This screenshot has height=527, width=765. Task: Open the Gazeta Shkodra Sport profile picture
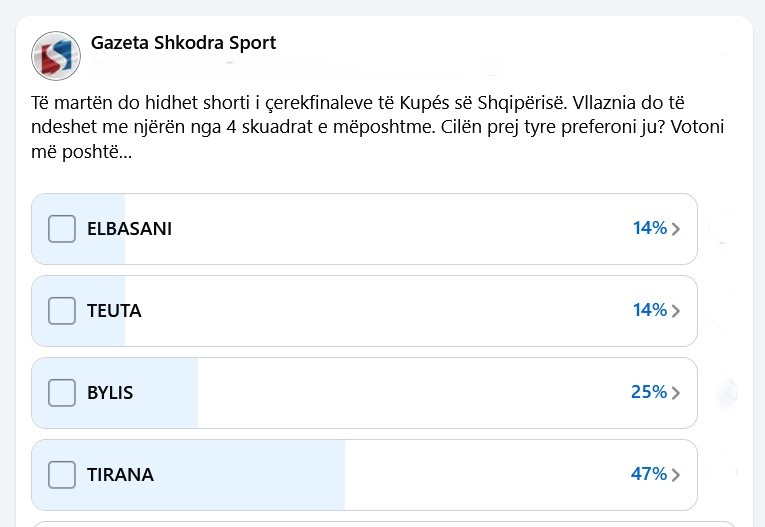click(57, 56)
